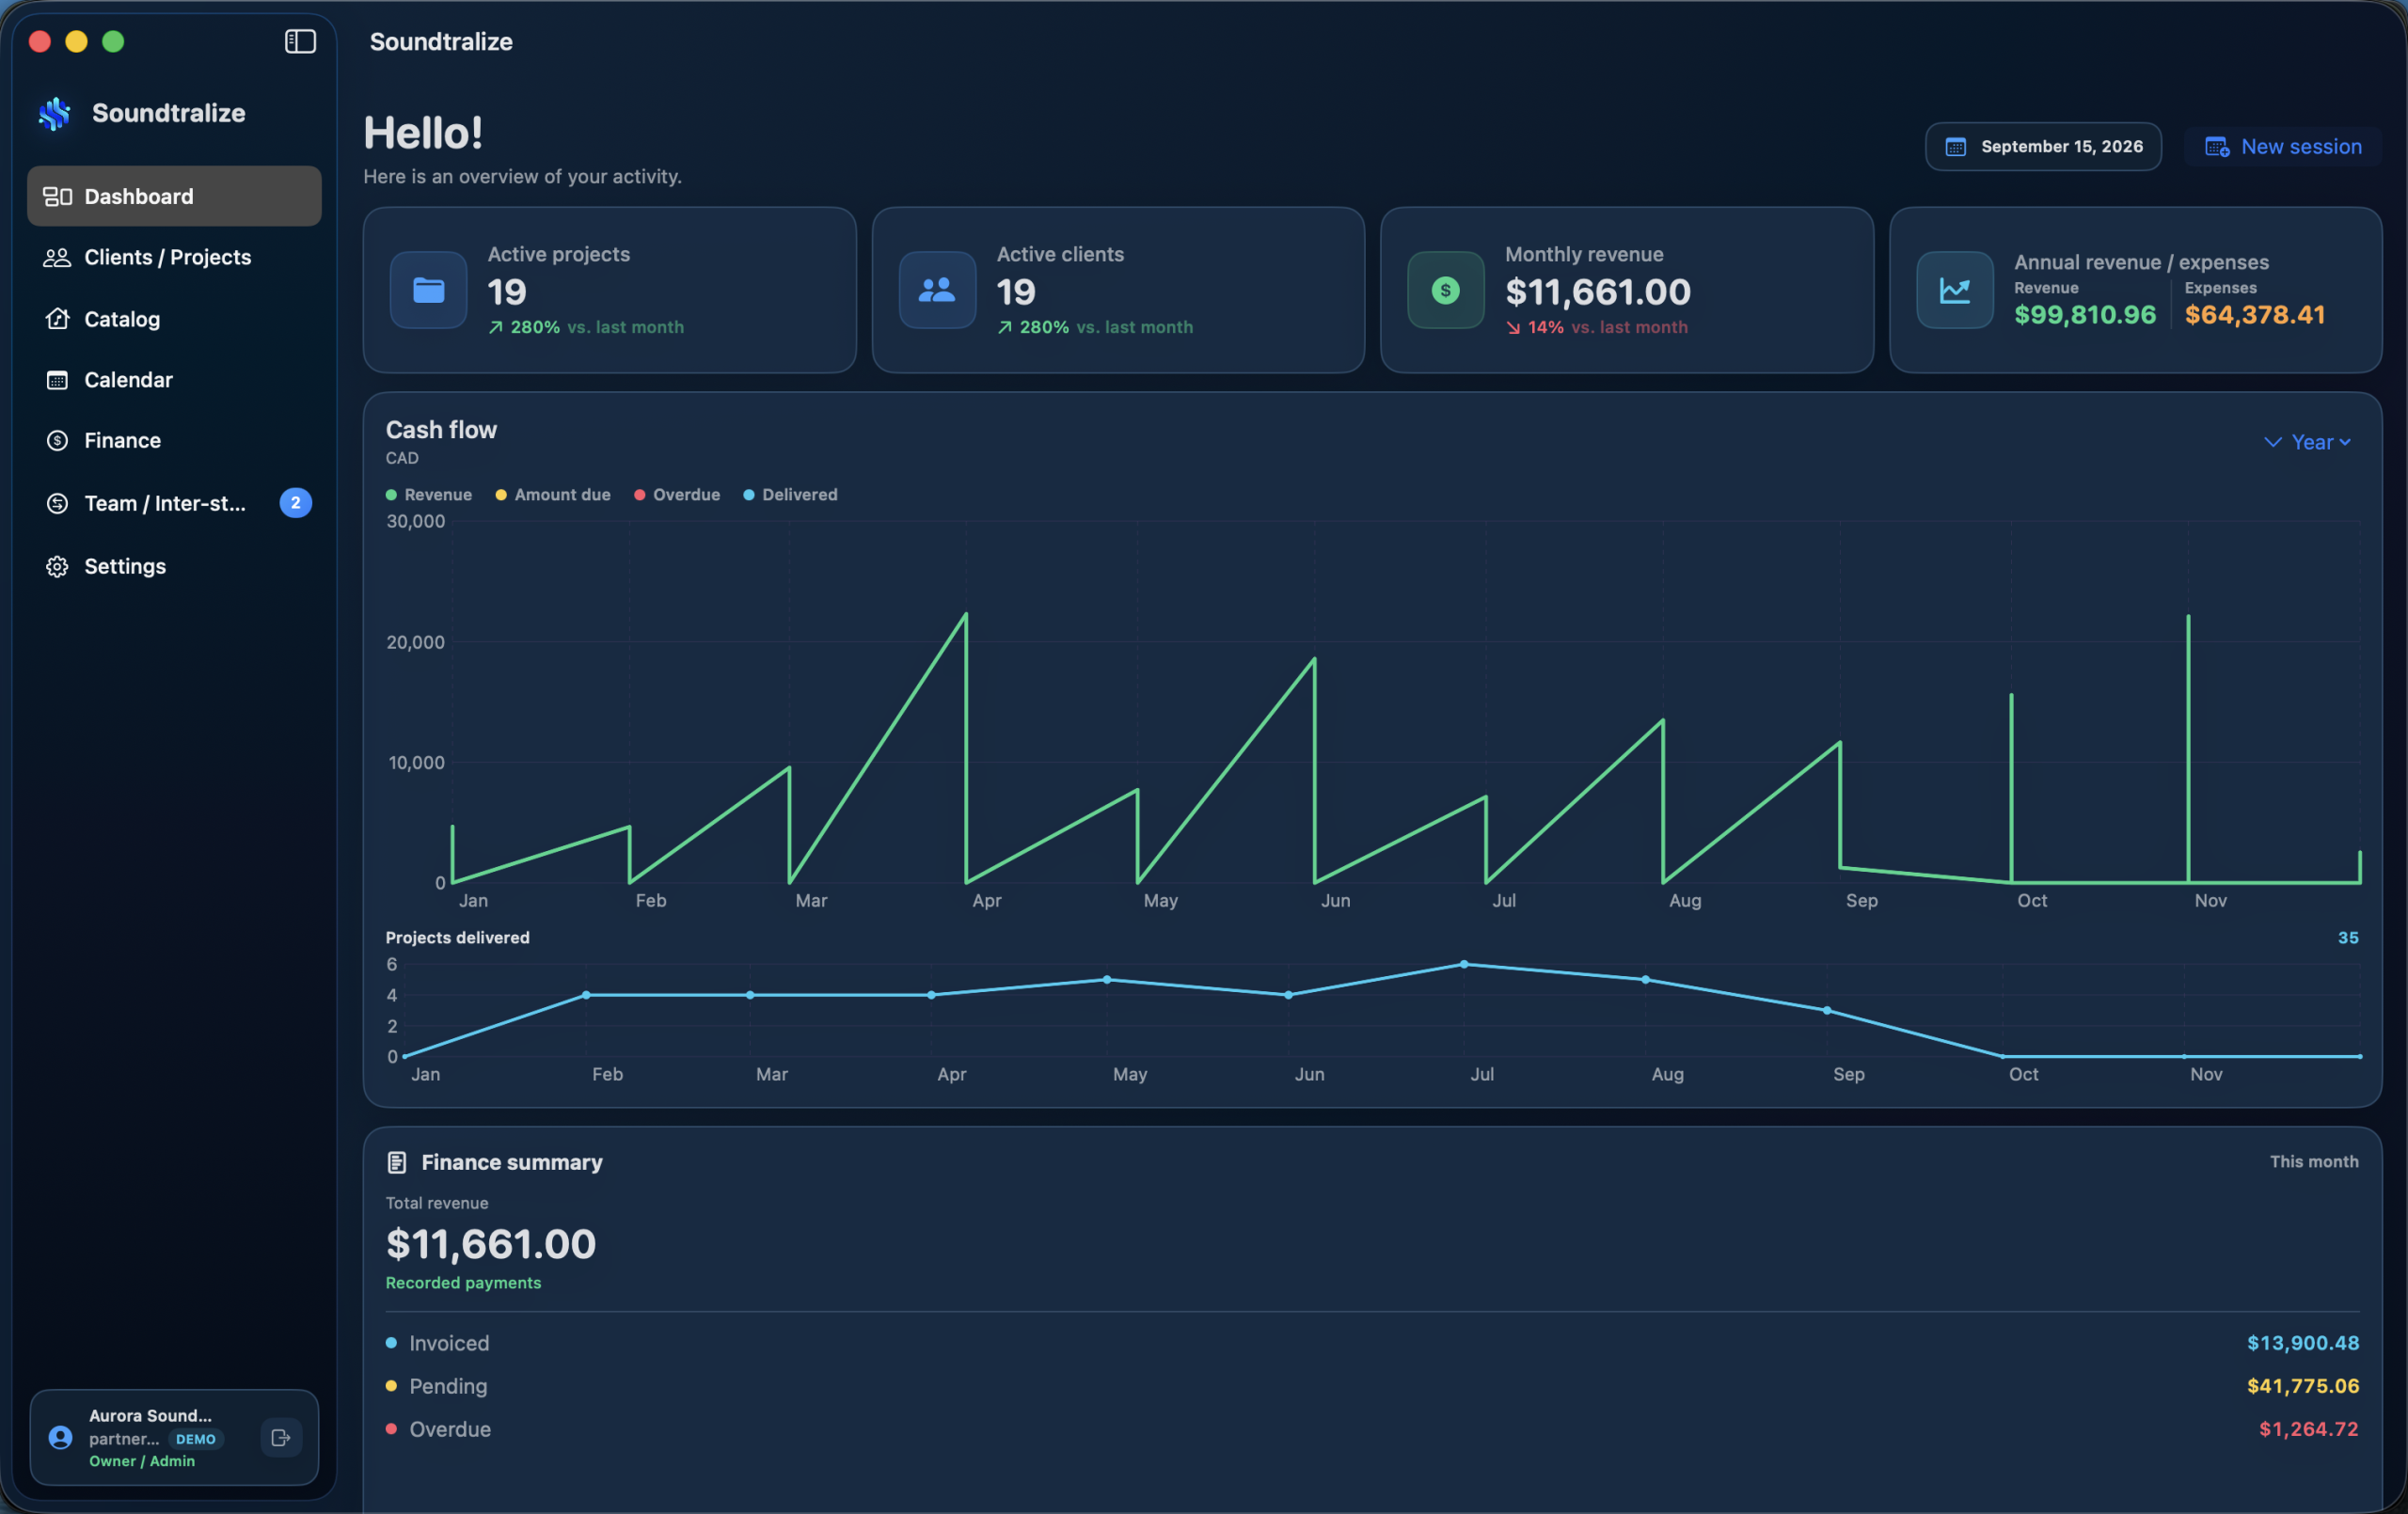Open the Dashboard page
This screenshot has height=1514, width=2408.
click(174, 196)
